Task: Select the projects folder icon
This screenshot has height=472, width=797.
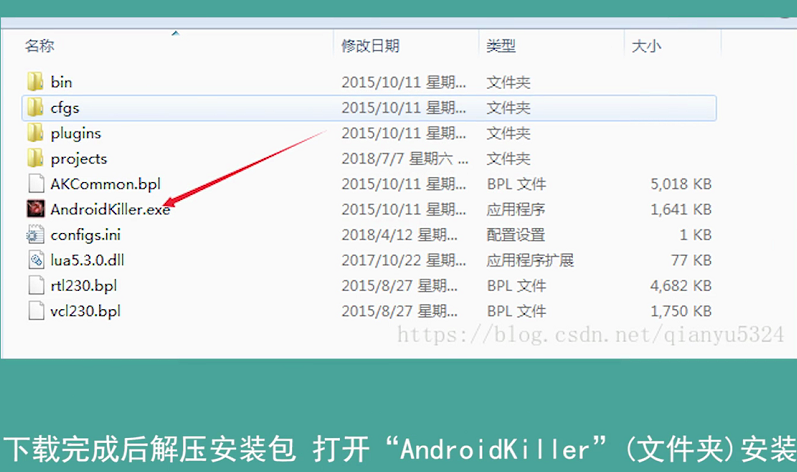Action: [35, 158]
